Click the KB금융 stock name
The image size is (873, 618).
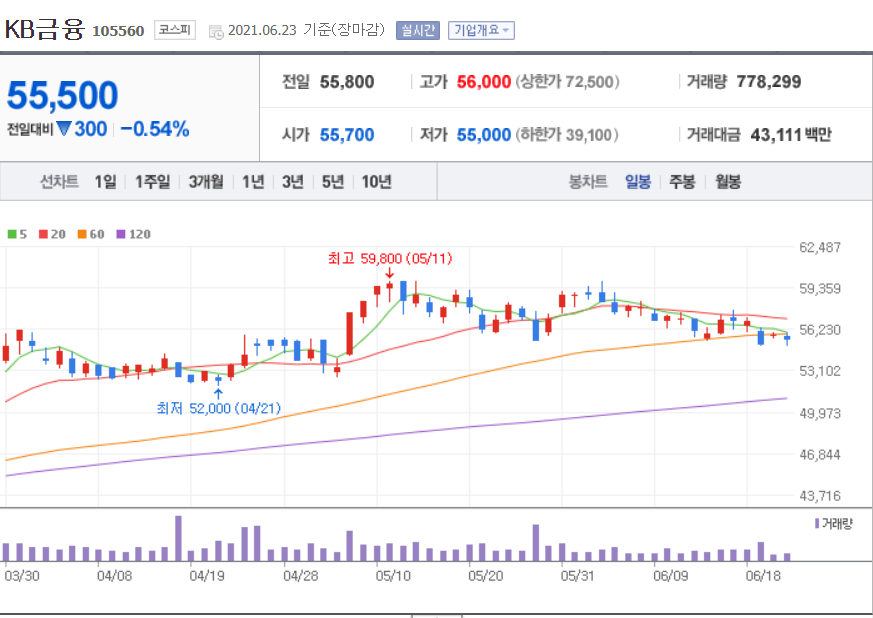[x=45, y=29]
